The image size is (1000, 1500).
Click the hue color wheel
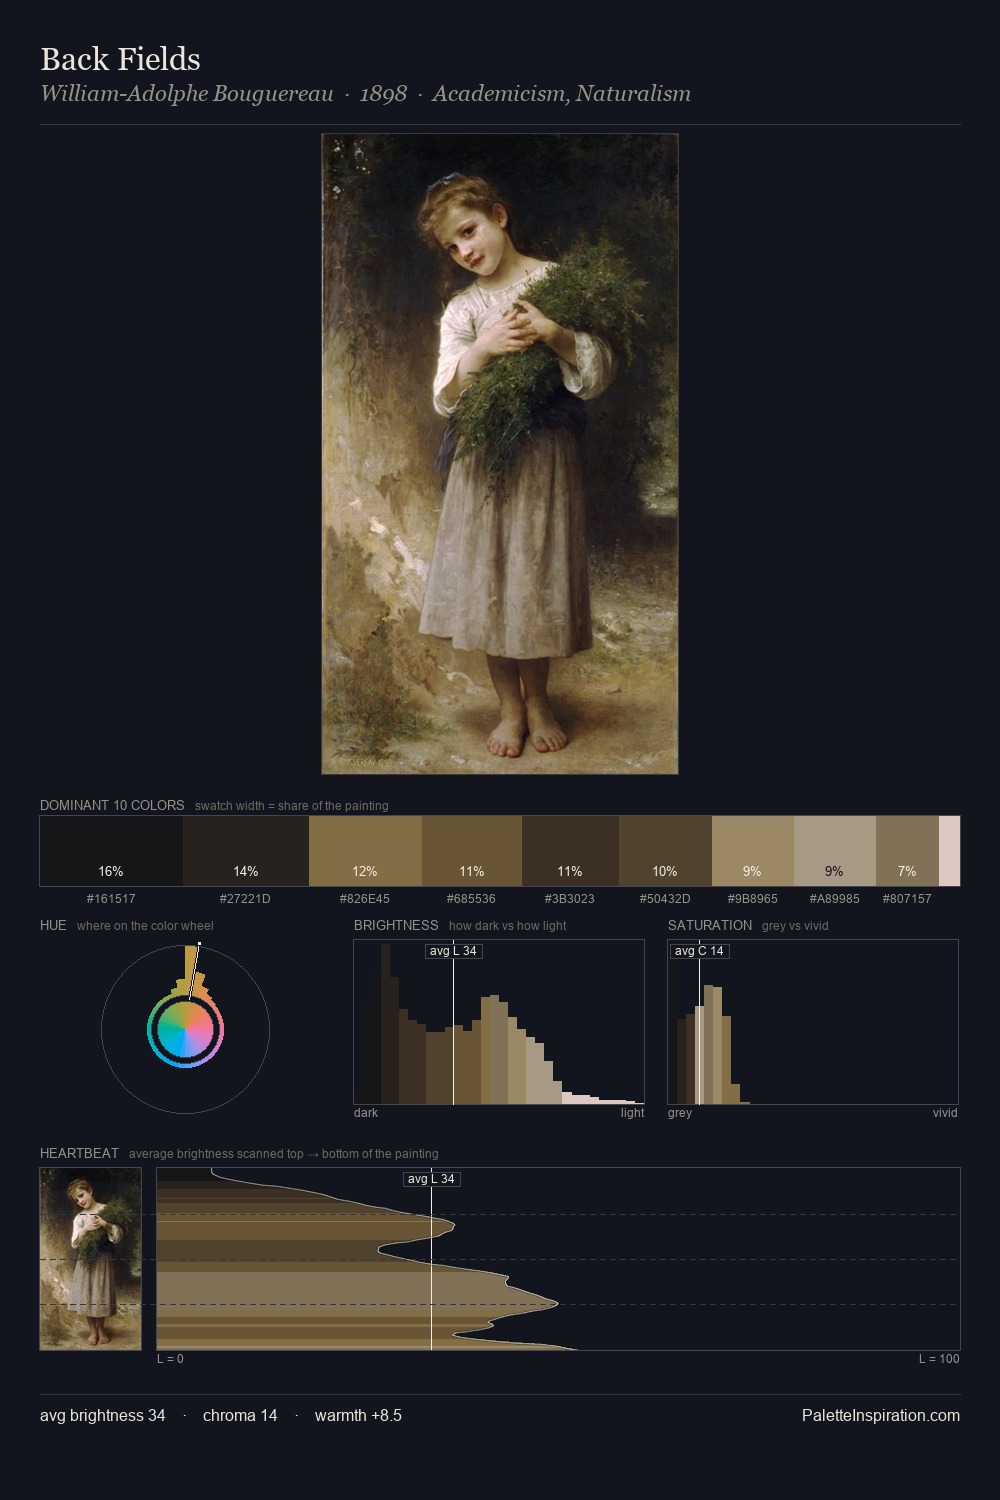(x=185, y=1029)
